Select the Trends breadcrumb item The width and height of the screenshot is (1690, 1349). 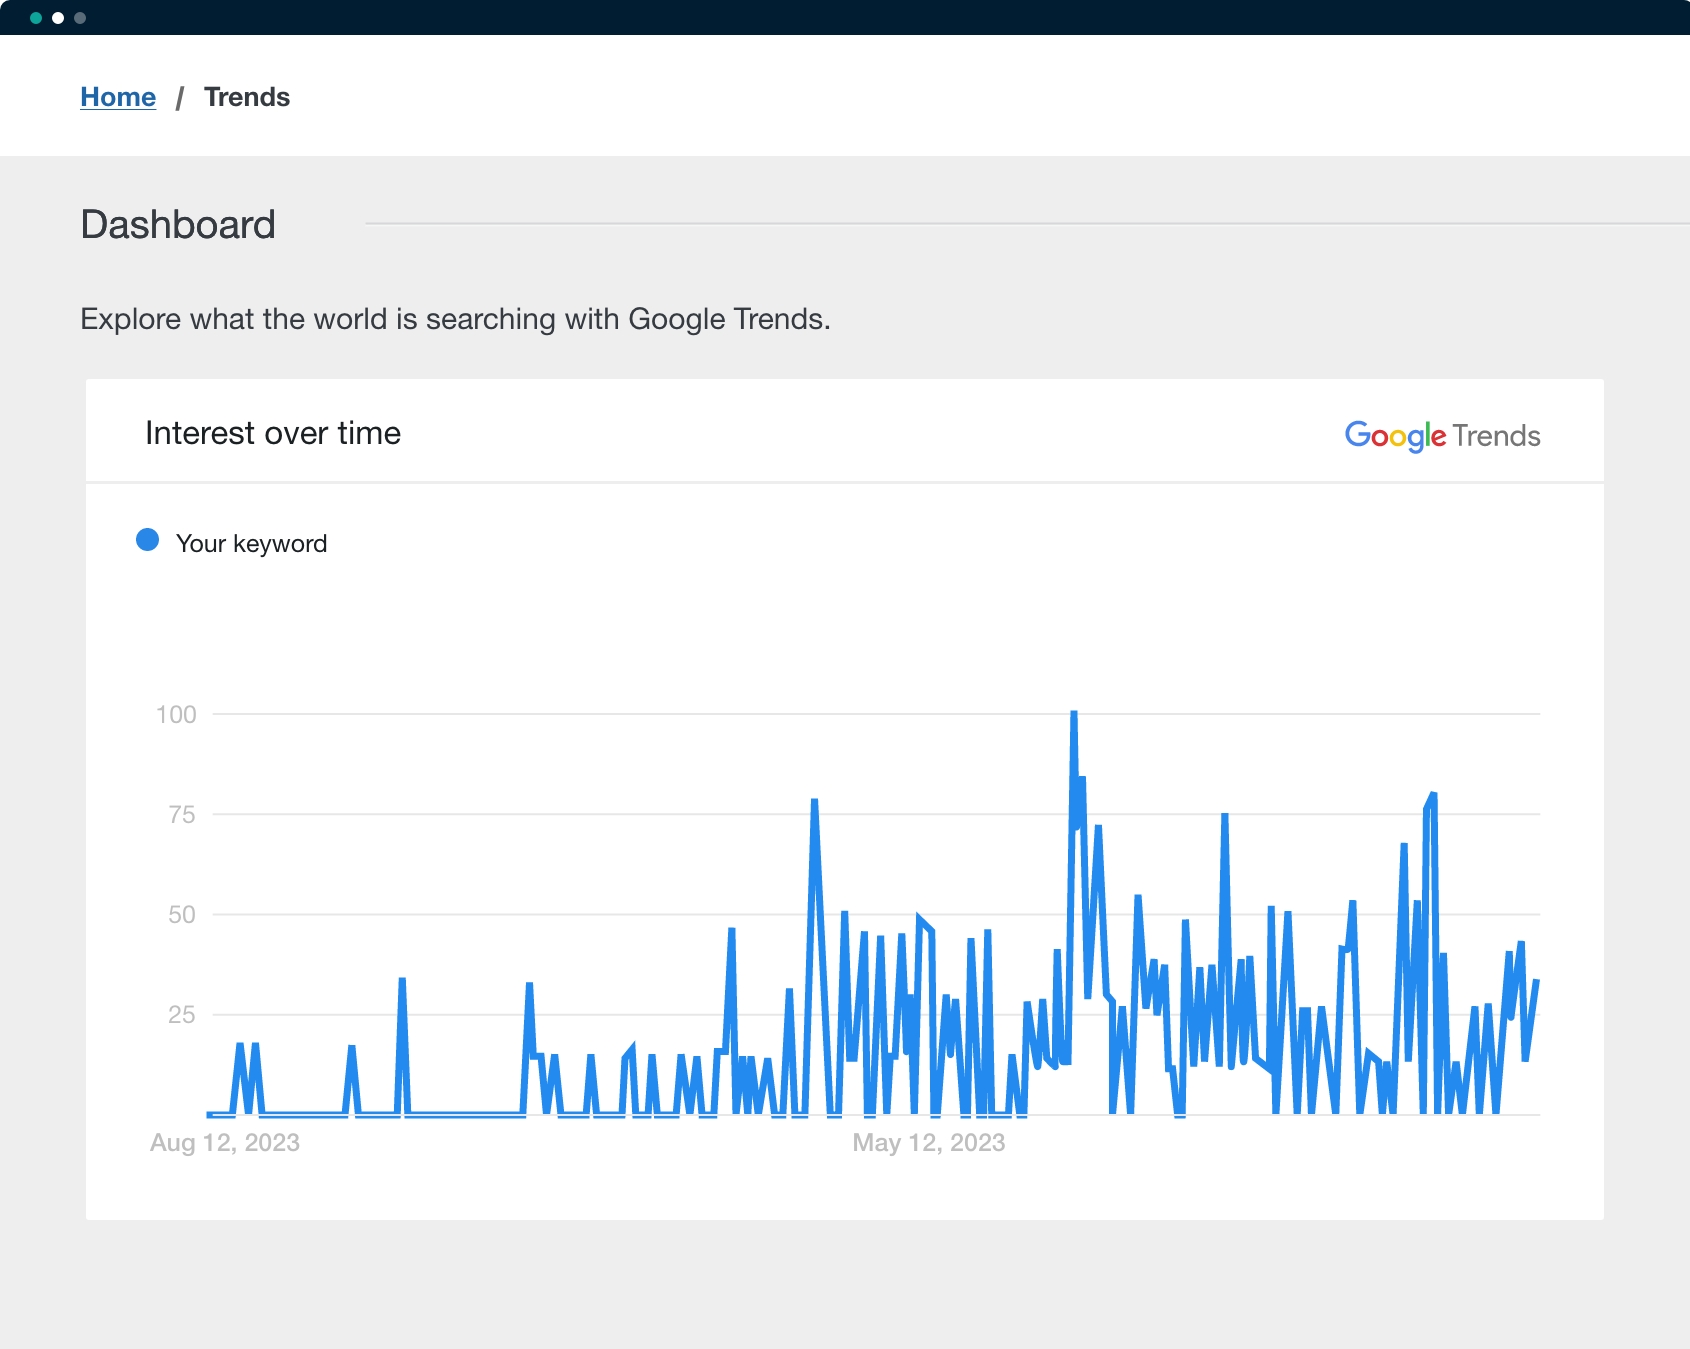click(x=247, y=97)
